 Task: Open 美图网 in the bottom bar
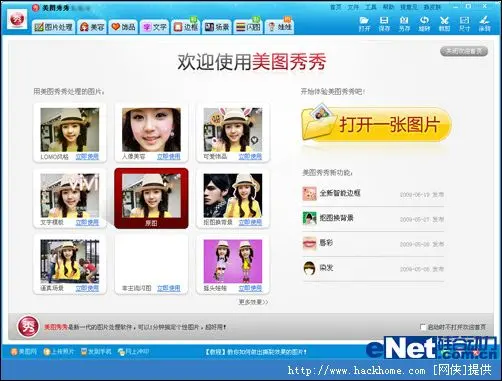coord(24,352)
